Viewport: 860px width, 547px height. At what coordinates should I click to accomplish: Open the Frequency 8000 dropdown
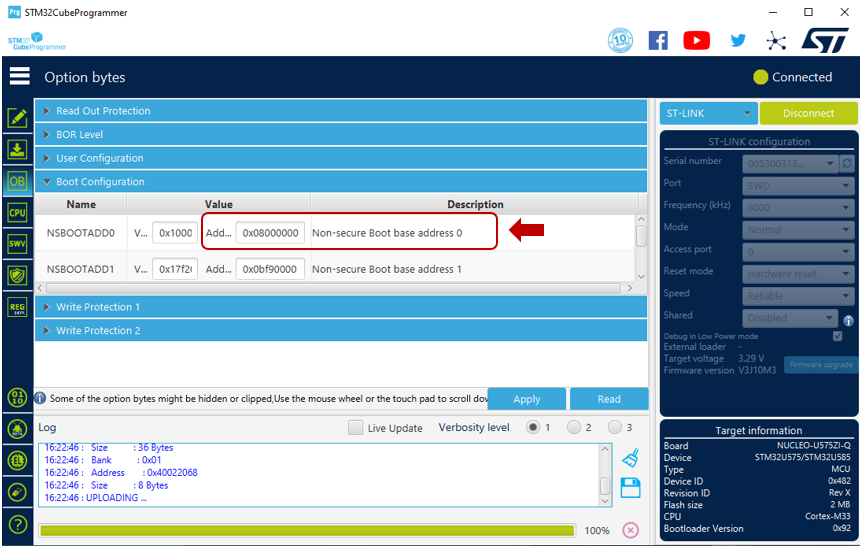point(798,207)
